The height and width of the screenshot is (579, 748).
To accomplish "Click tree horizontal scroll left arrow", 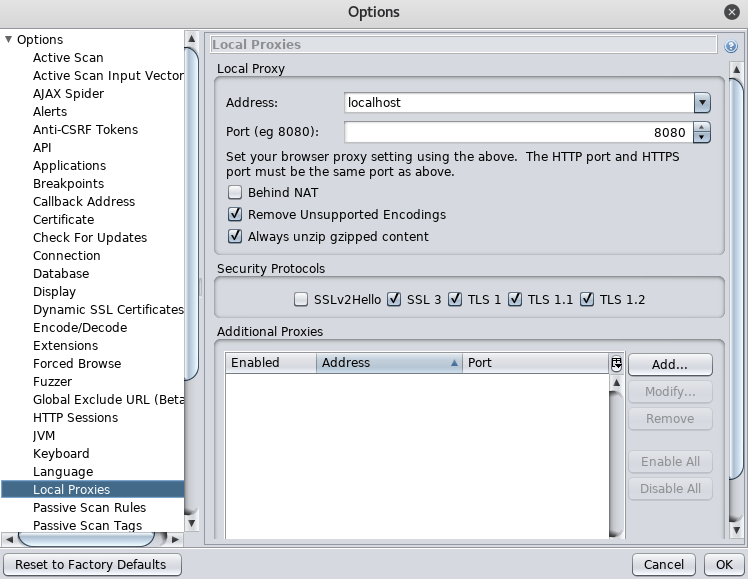I will [x=9, y=539].
